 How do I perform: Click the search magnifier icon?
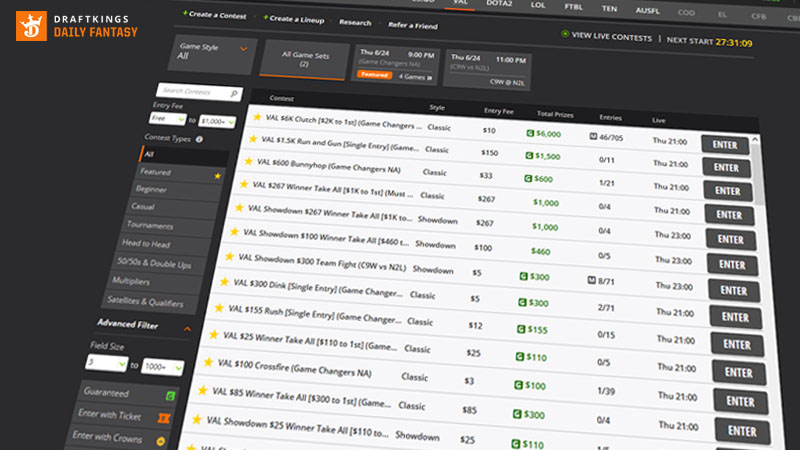click(234, 93)
